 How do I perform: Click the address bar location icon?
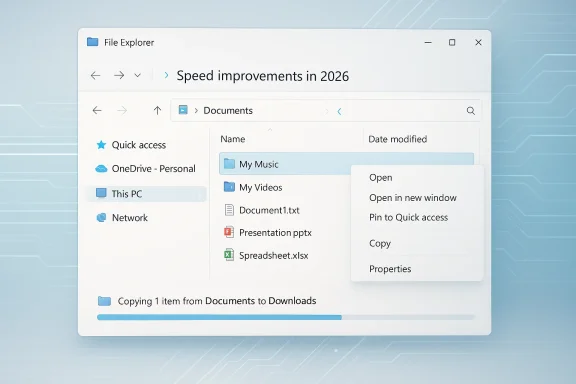[183, 110]
